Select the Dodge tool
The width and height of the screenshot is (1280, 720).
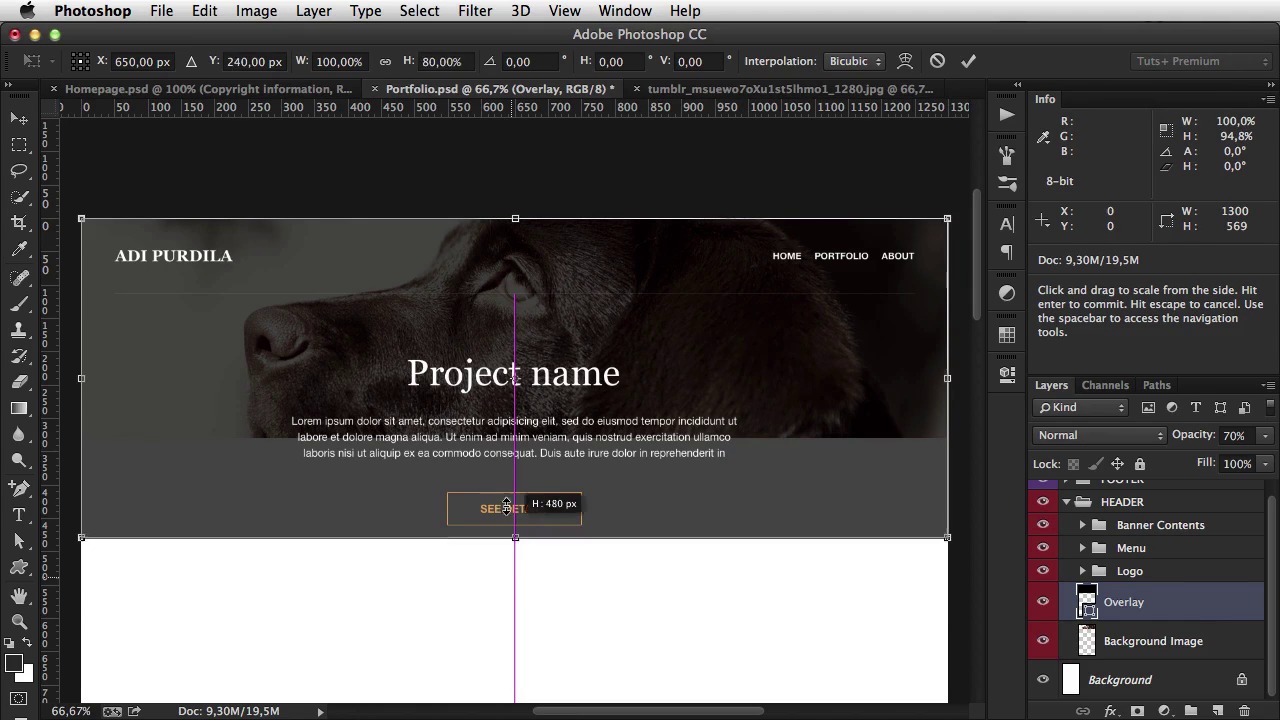tap(19, 460)
